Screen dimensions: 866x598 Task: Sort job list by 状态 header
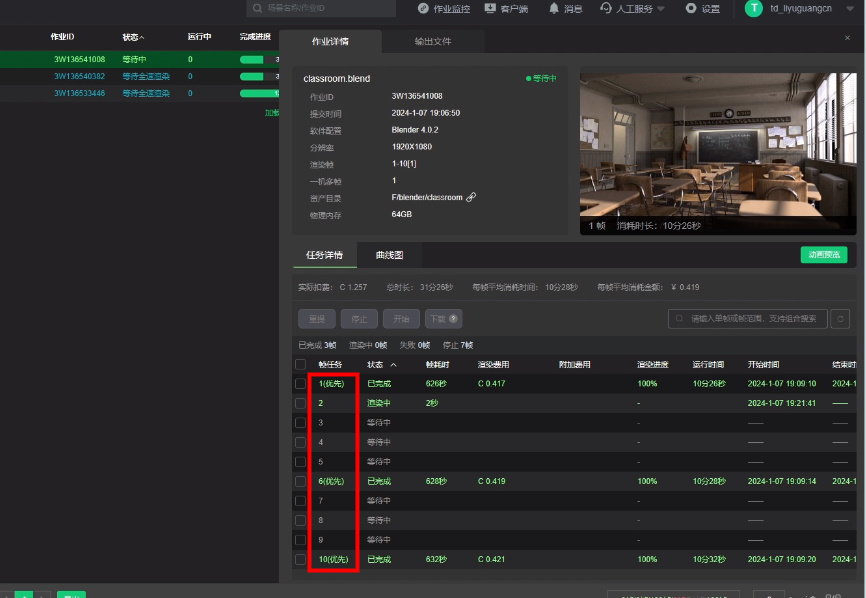coord(133,37)
